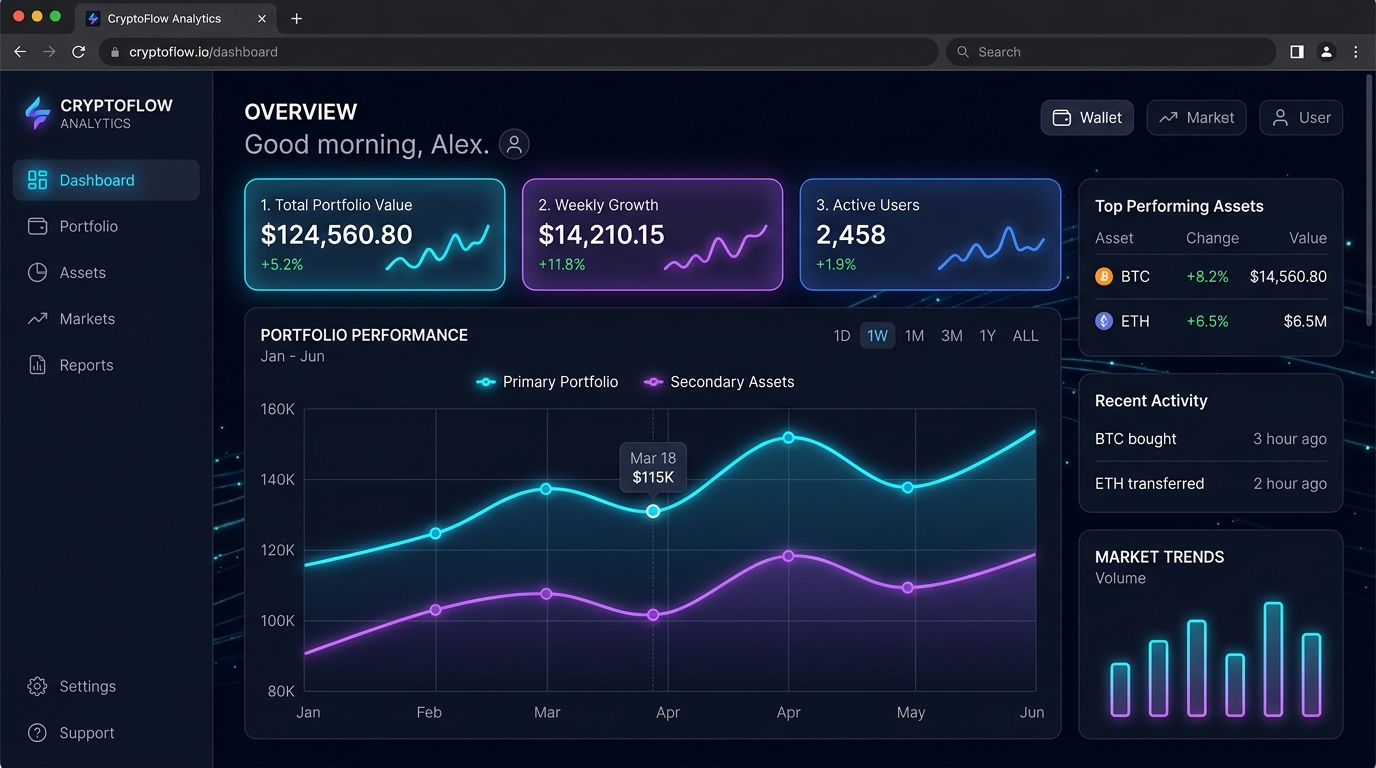Select the 3M time range

point(952,336)
